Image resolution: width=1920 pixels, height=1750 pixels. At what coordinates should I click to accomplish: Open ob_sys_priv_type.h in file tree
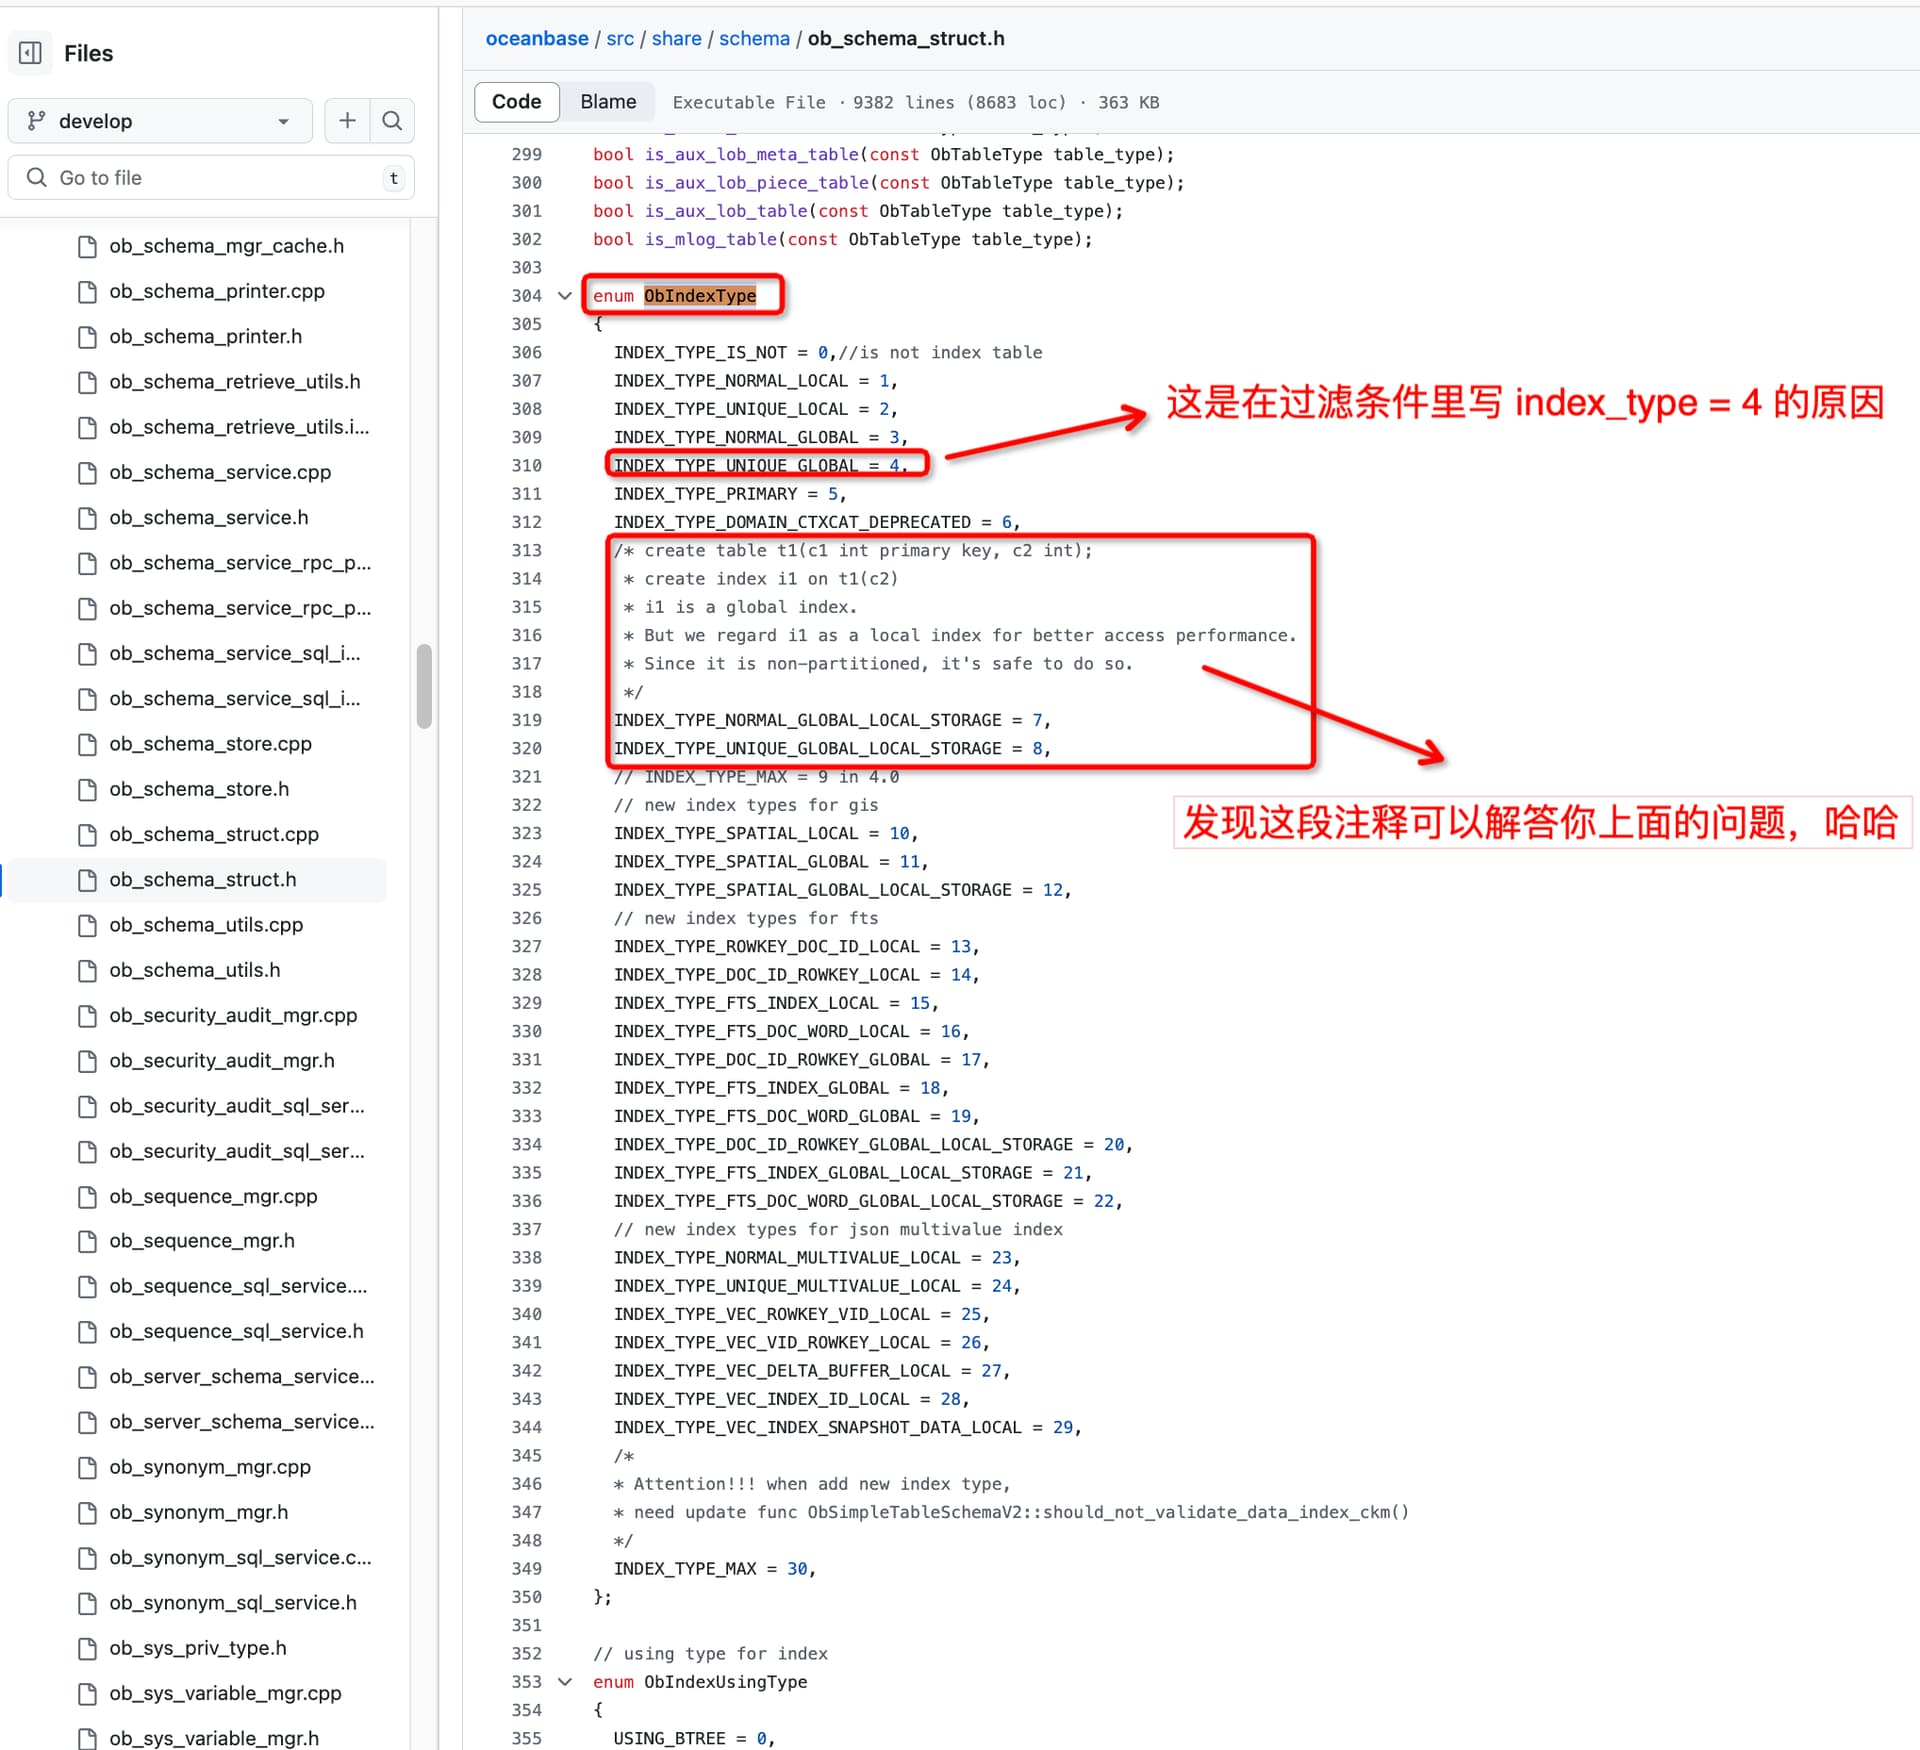click(x=197, y=1648)
